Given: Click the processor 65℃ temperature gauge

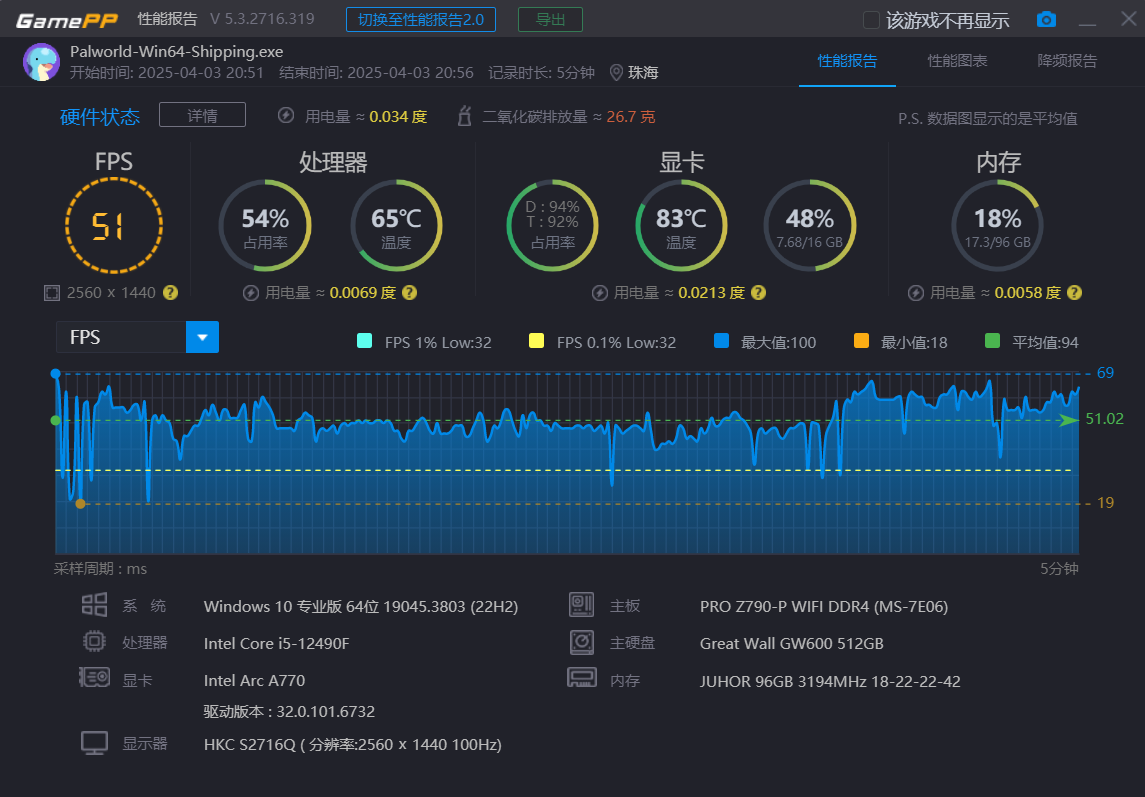Looking at the screenshot, I should pos(397,225).
